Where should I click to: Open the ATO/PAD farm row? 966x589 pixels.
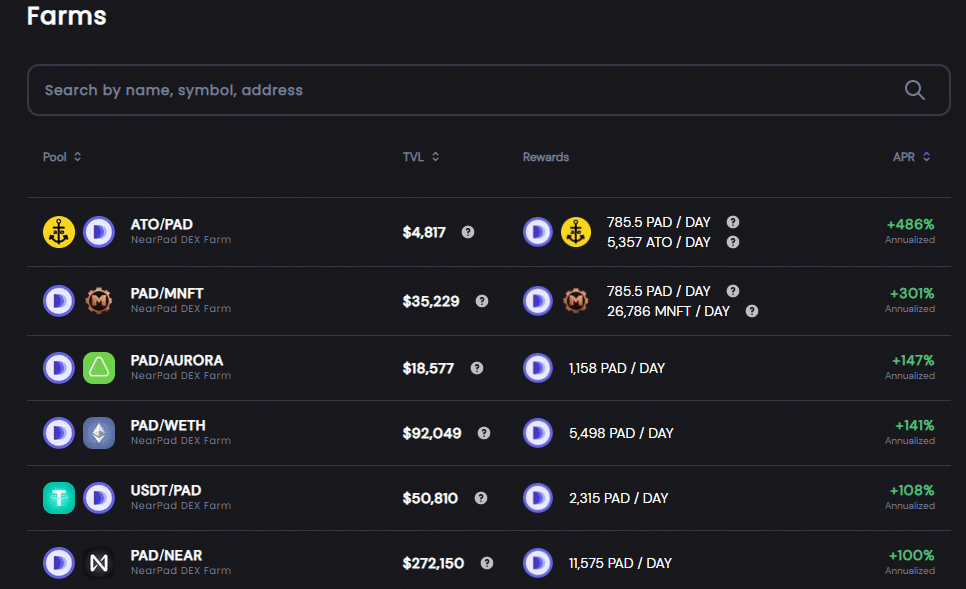tap(489, 232)
